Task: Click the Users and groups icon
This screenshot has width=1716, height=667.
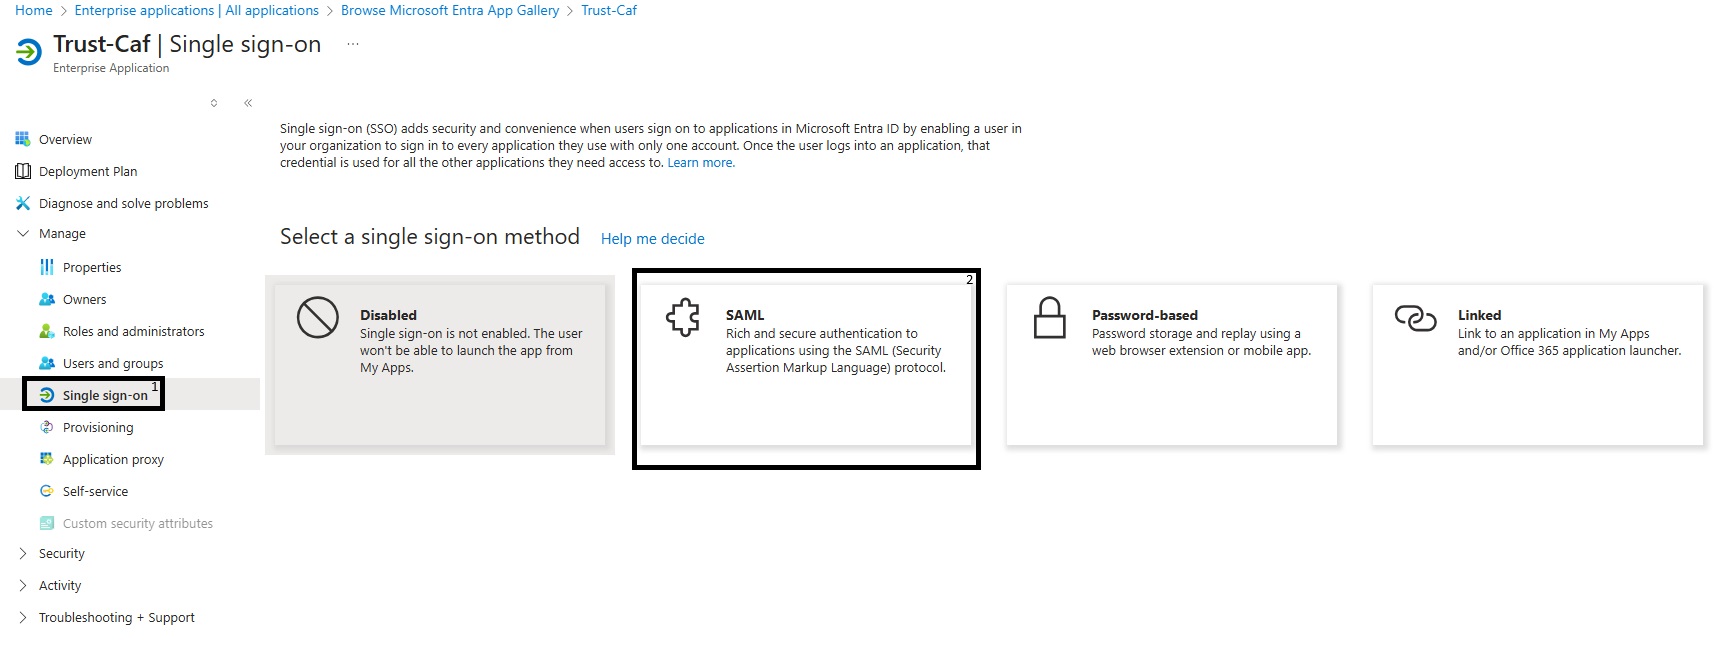Action: pyautogui.click(x=47, y=363)
